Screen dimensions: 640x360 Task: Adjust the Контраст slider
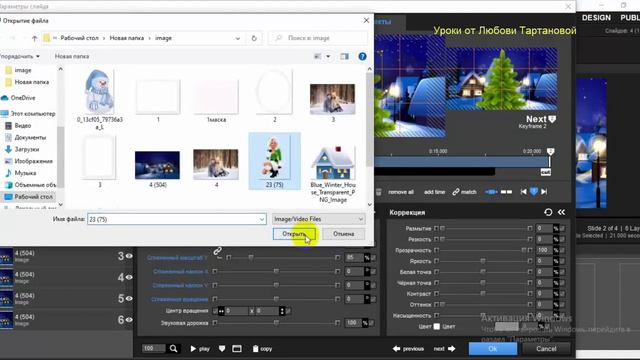tap(483, 293)
